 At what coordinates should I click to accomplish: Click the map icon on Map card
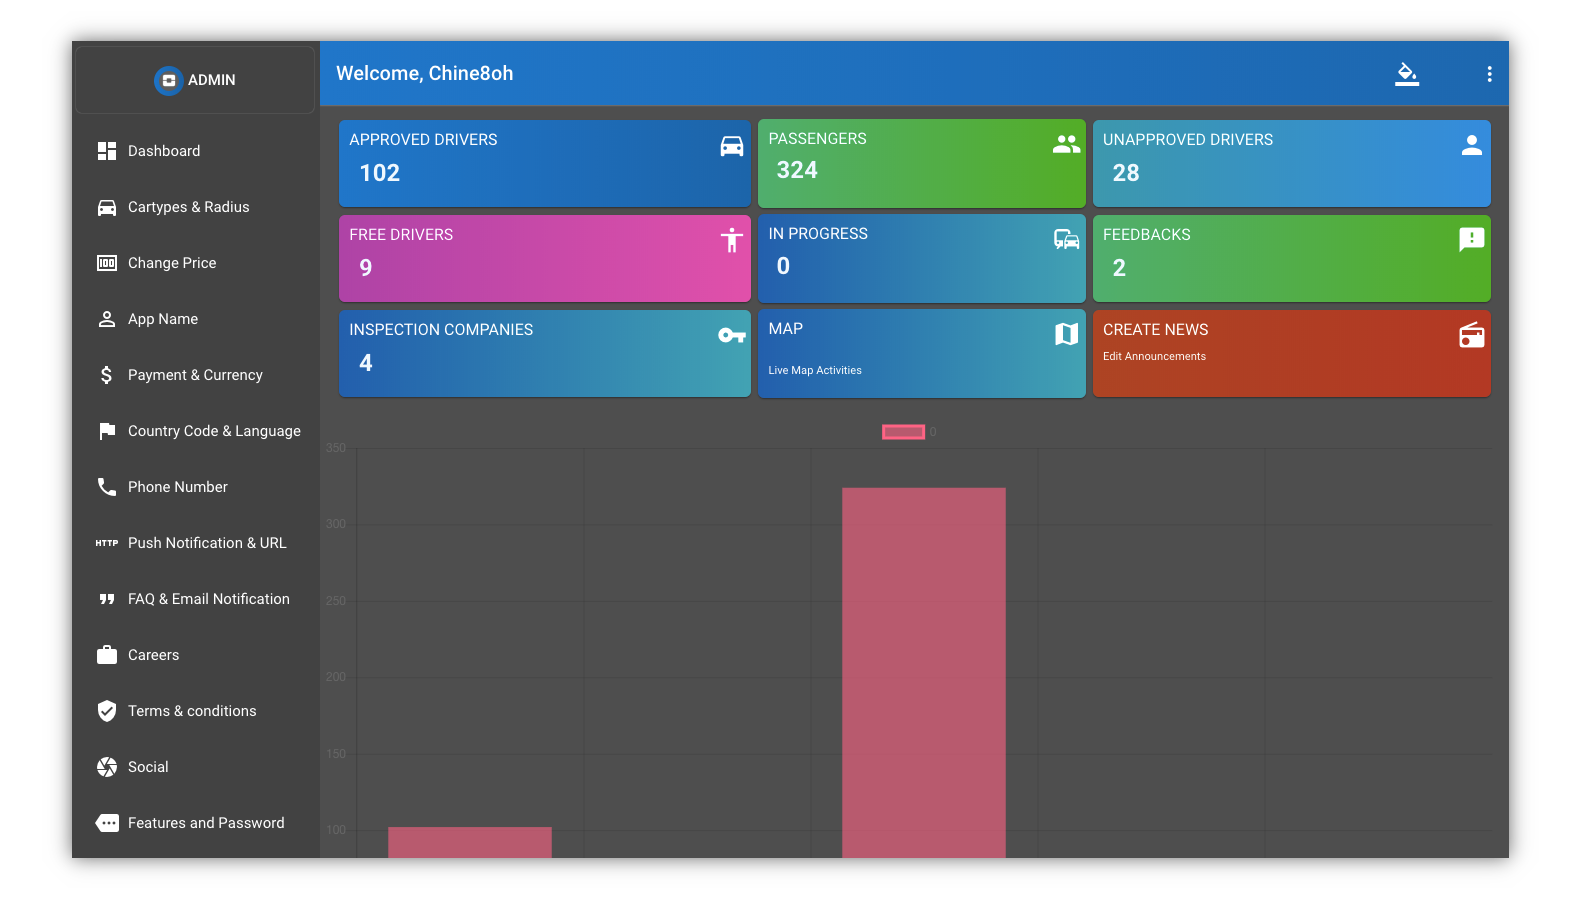1066,335
